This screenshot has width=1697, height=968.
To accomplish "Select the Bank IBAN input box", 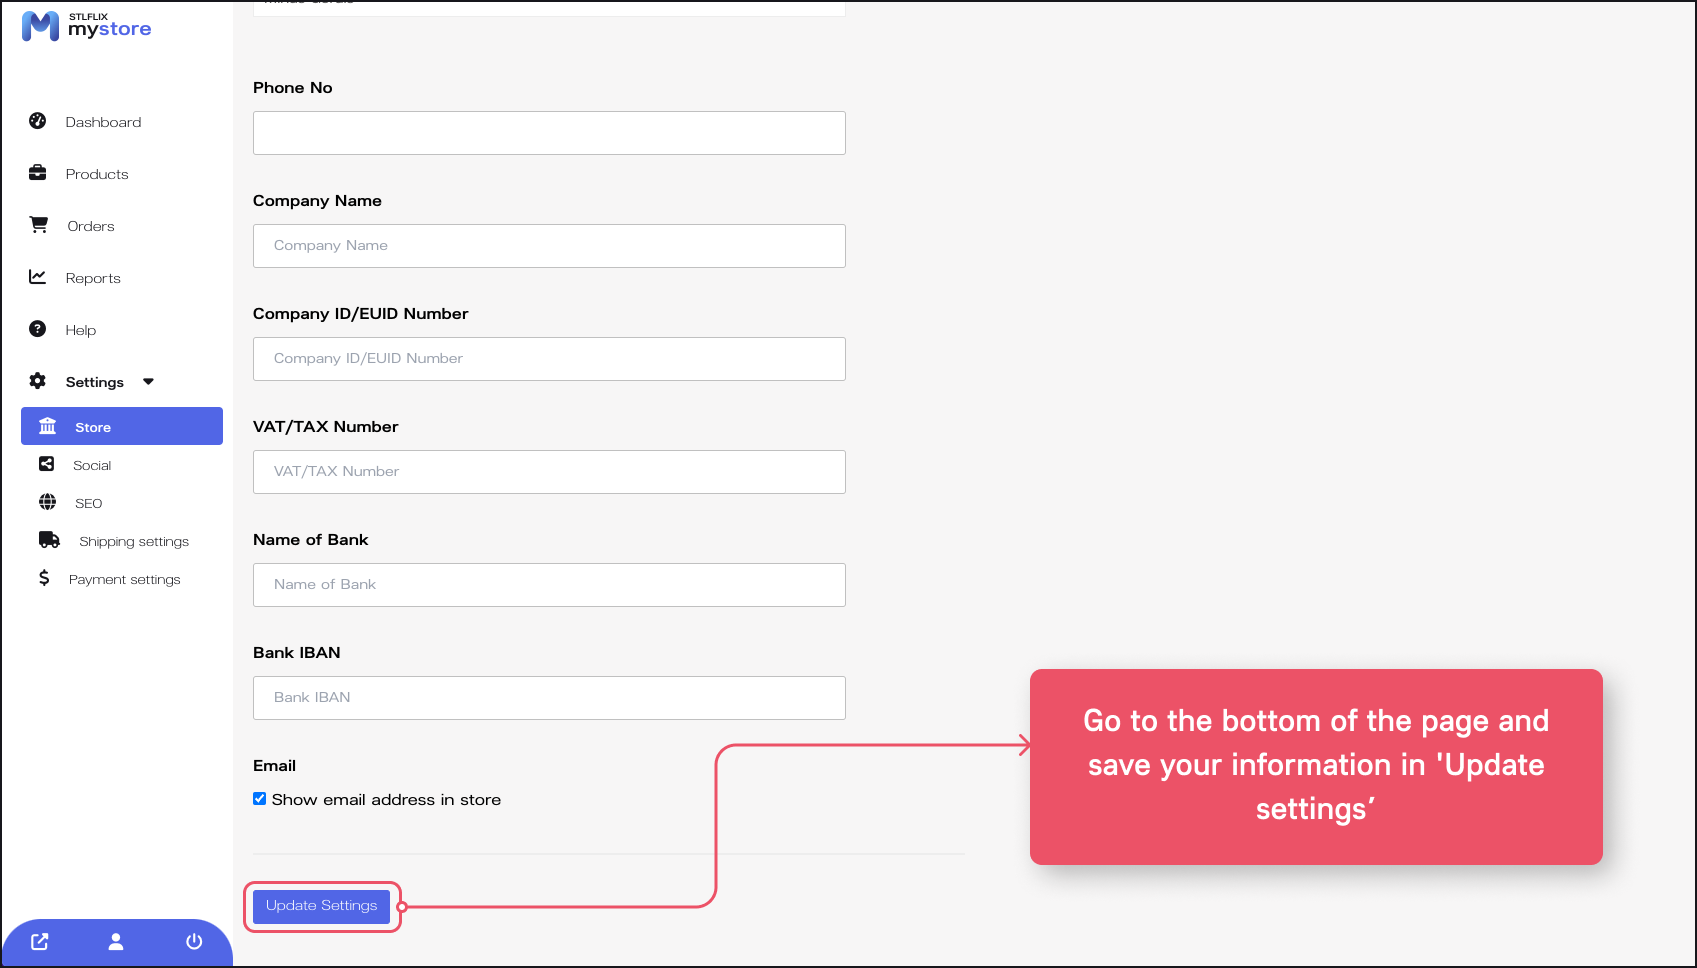I will pyautogui.click(x=549, y=698).
